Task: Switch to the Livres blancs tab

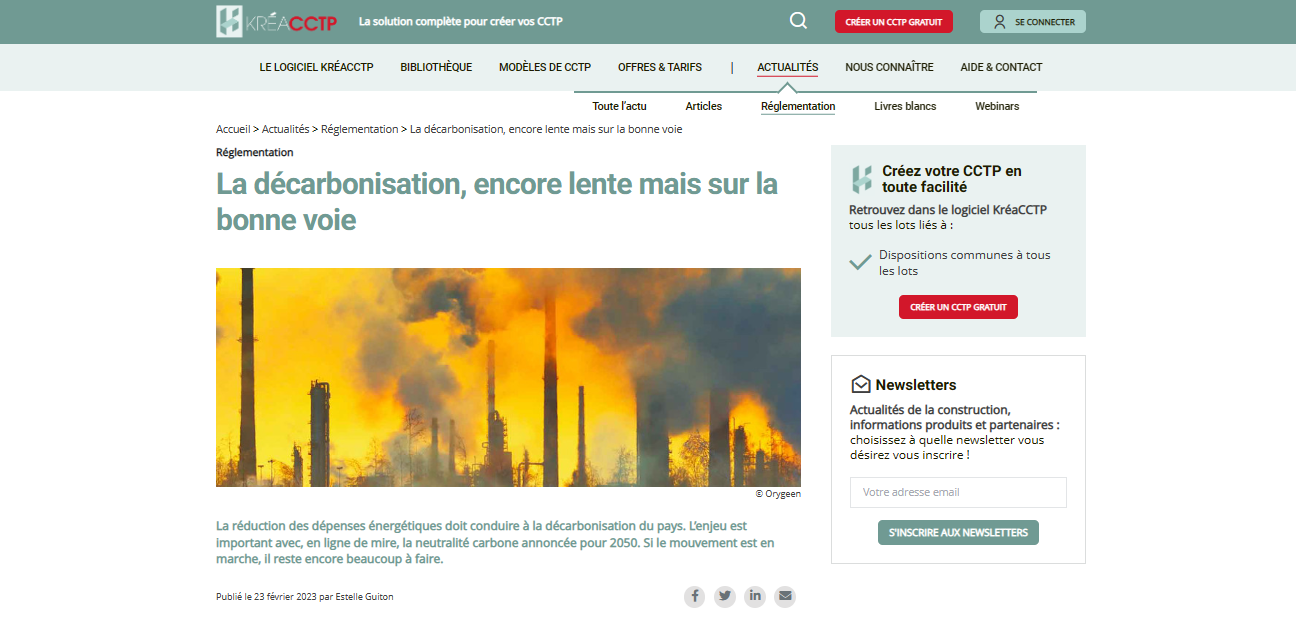Action: coord(905,106)
